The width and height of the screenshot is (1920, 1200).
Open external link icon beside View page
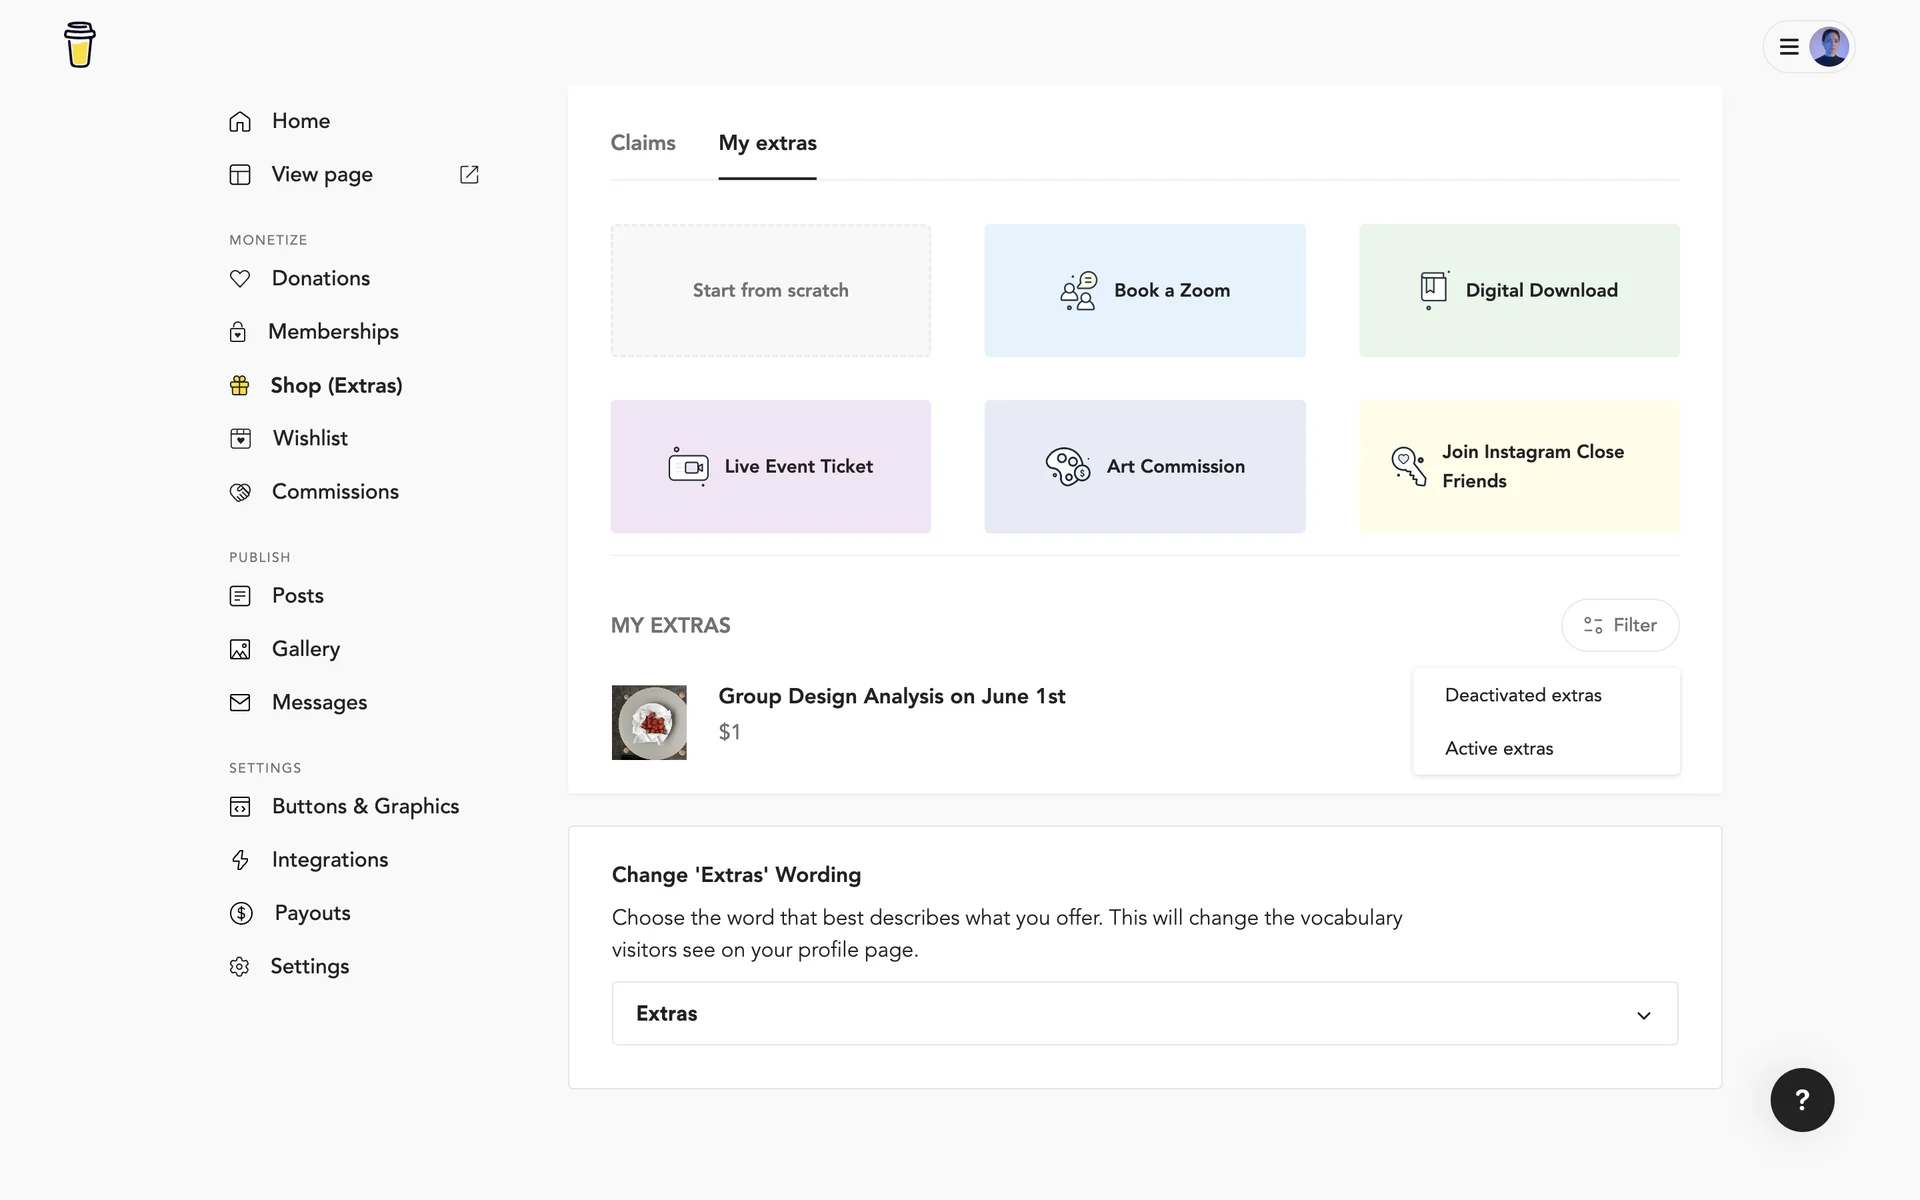tap(469, 175)
